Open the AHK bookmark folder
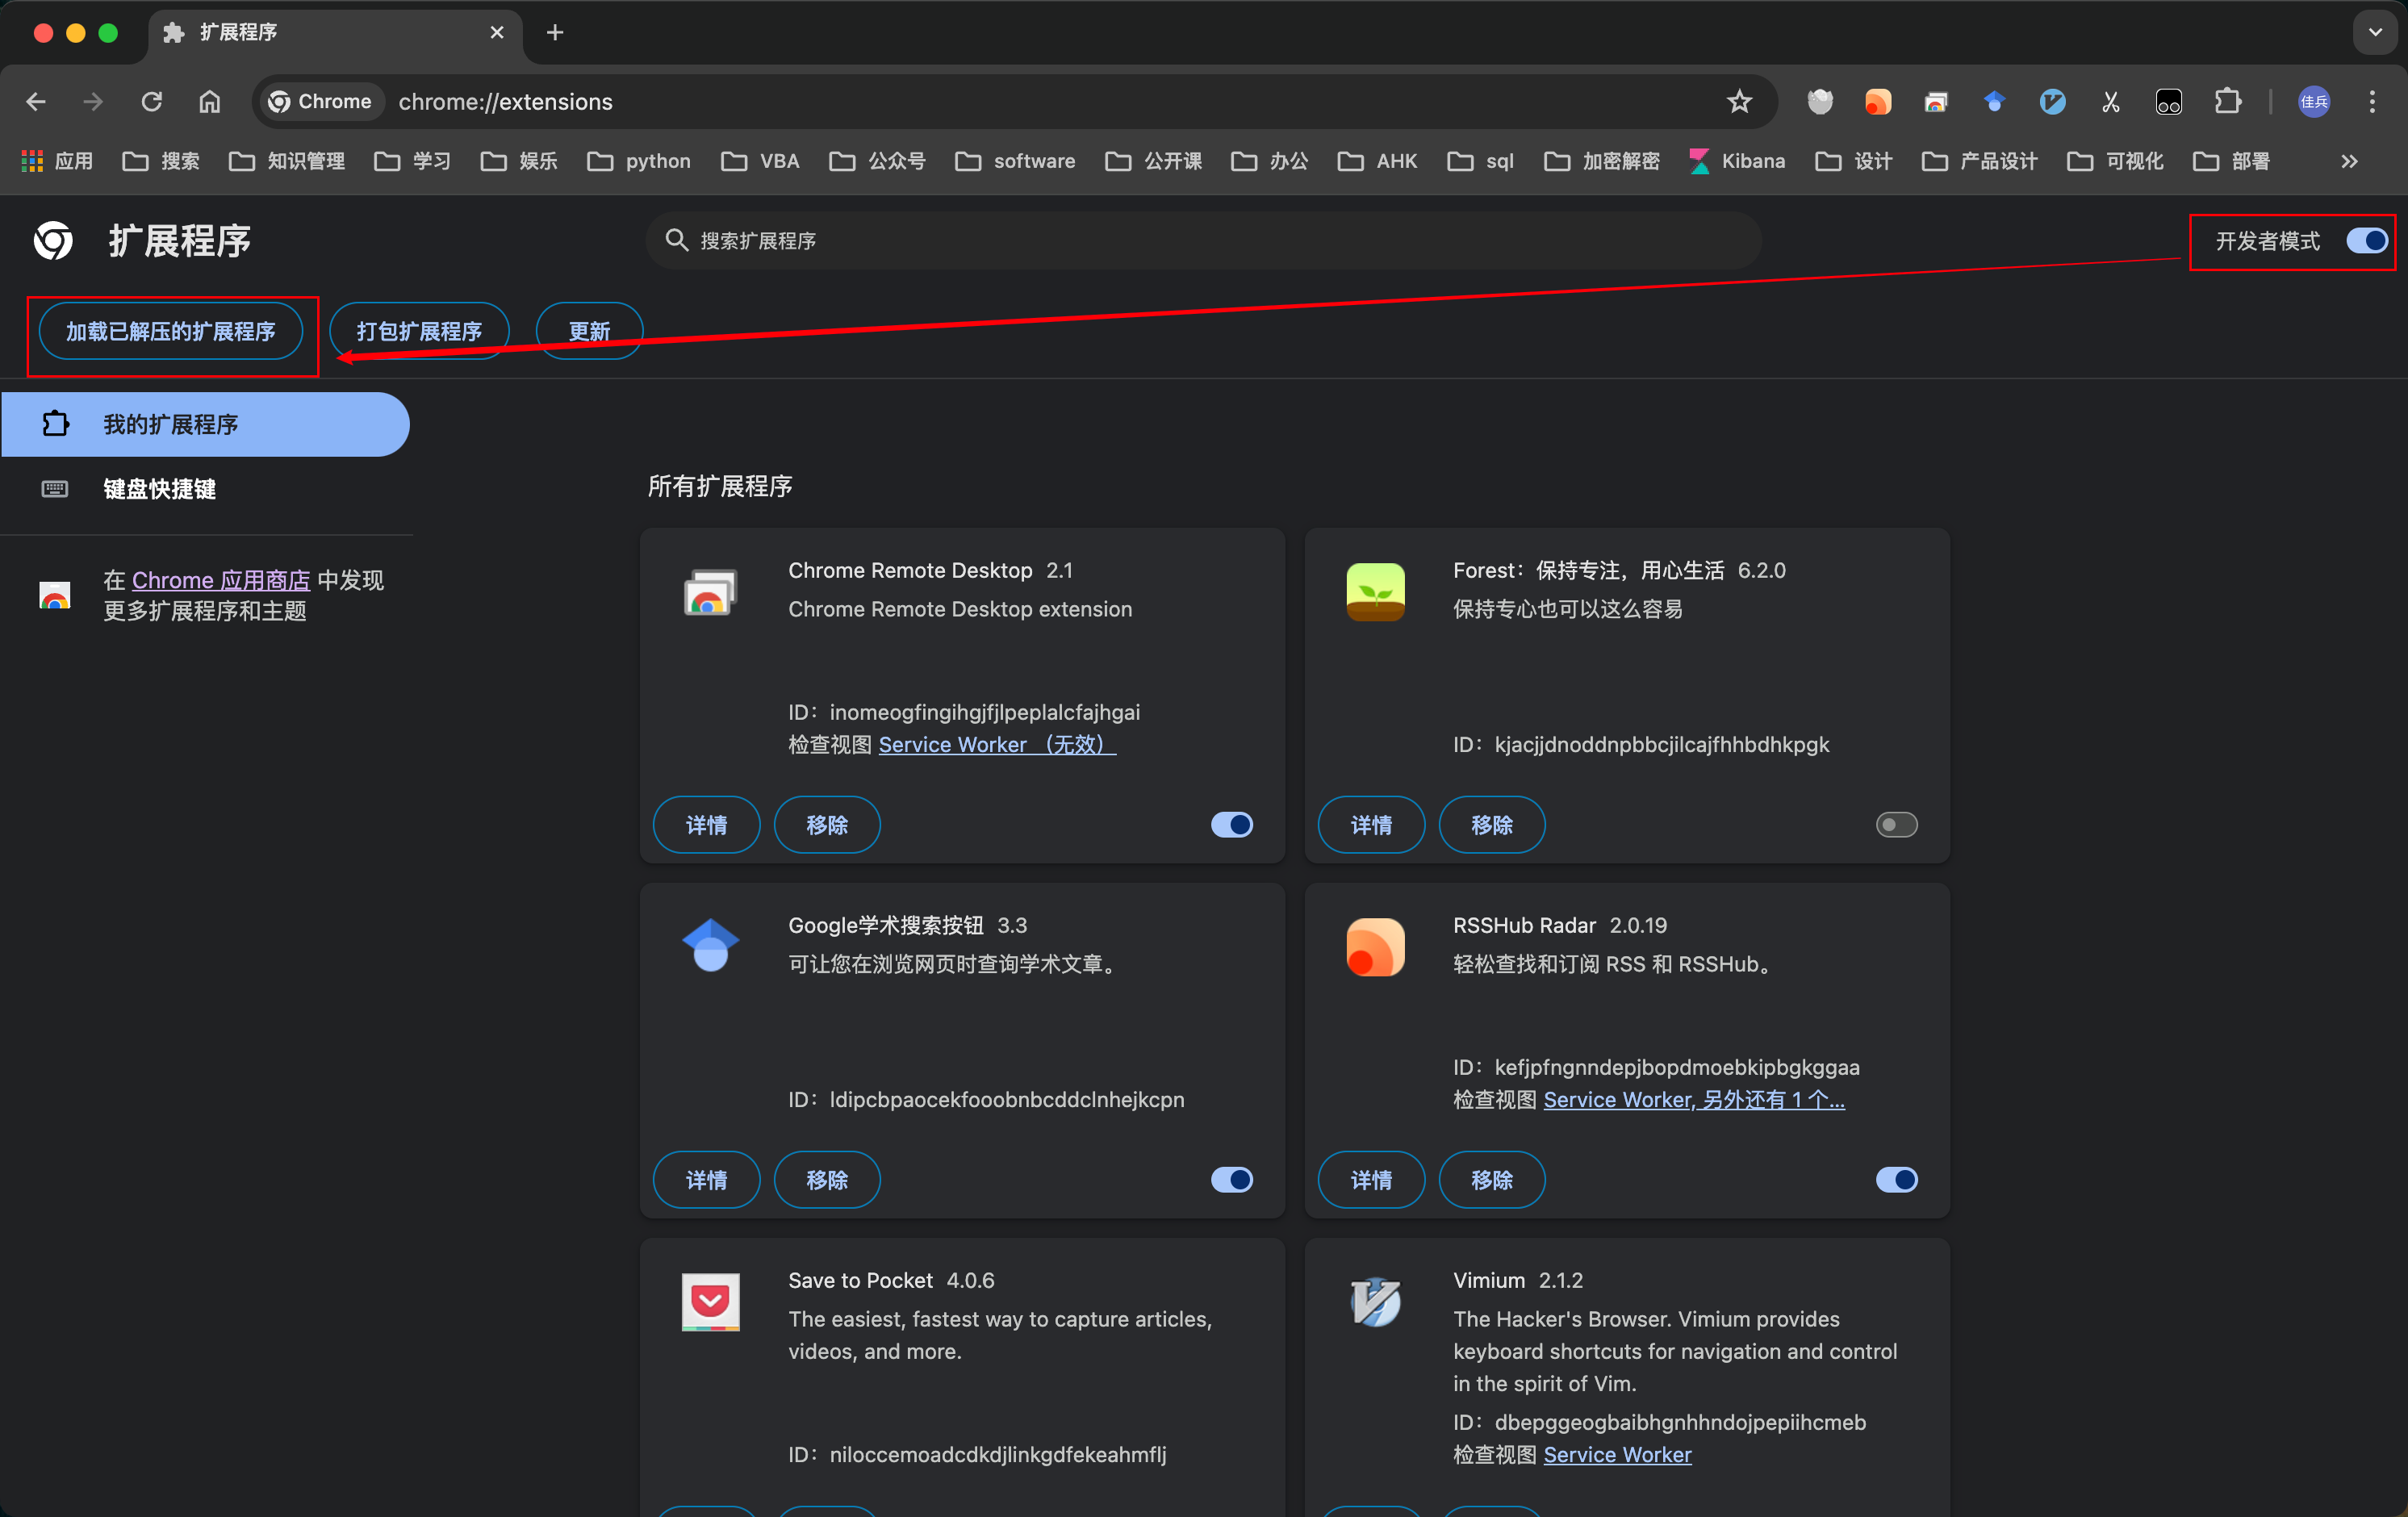This screenshot has width=2408, height=1517. (1377, 161)
